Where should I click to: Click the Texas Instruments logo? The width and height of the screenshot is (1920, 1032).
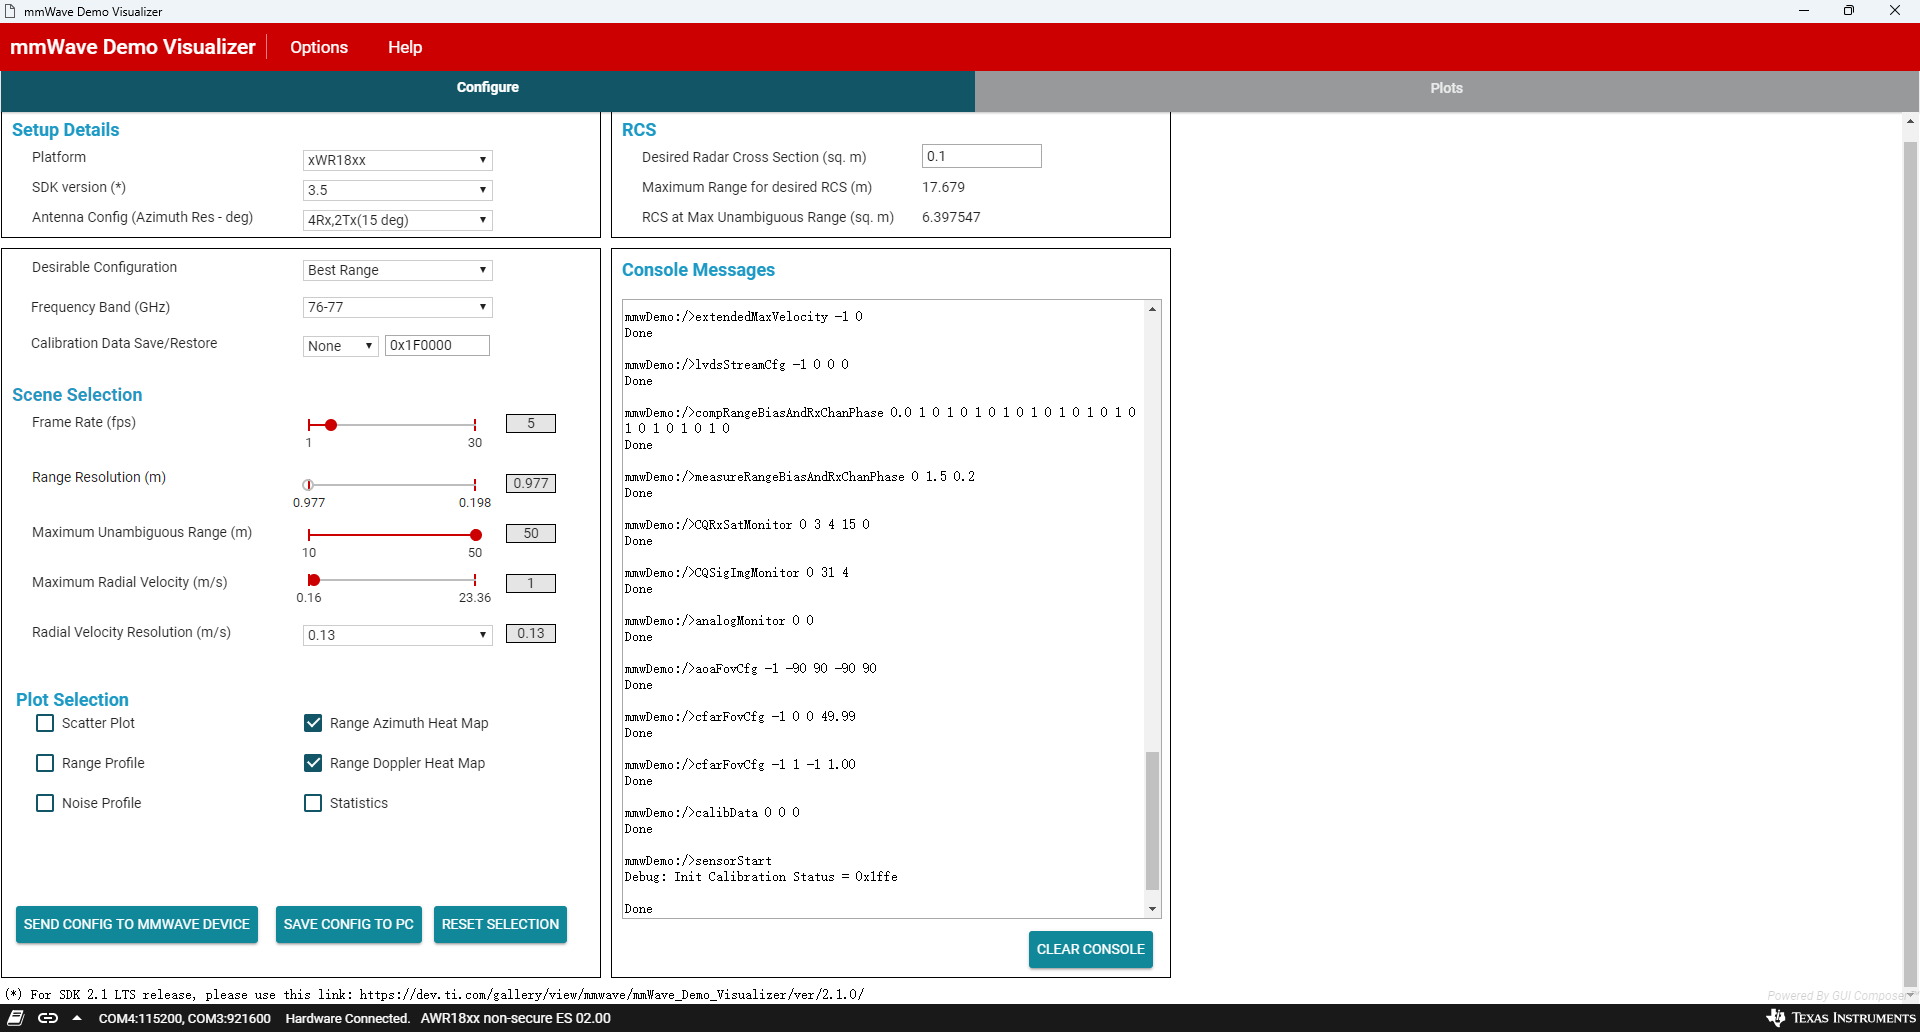pos(1841,1018)
